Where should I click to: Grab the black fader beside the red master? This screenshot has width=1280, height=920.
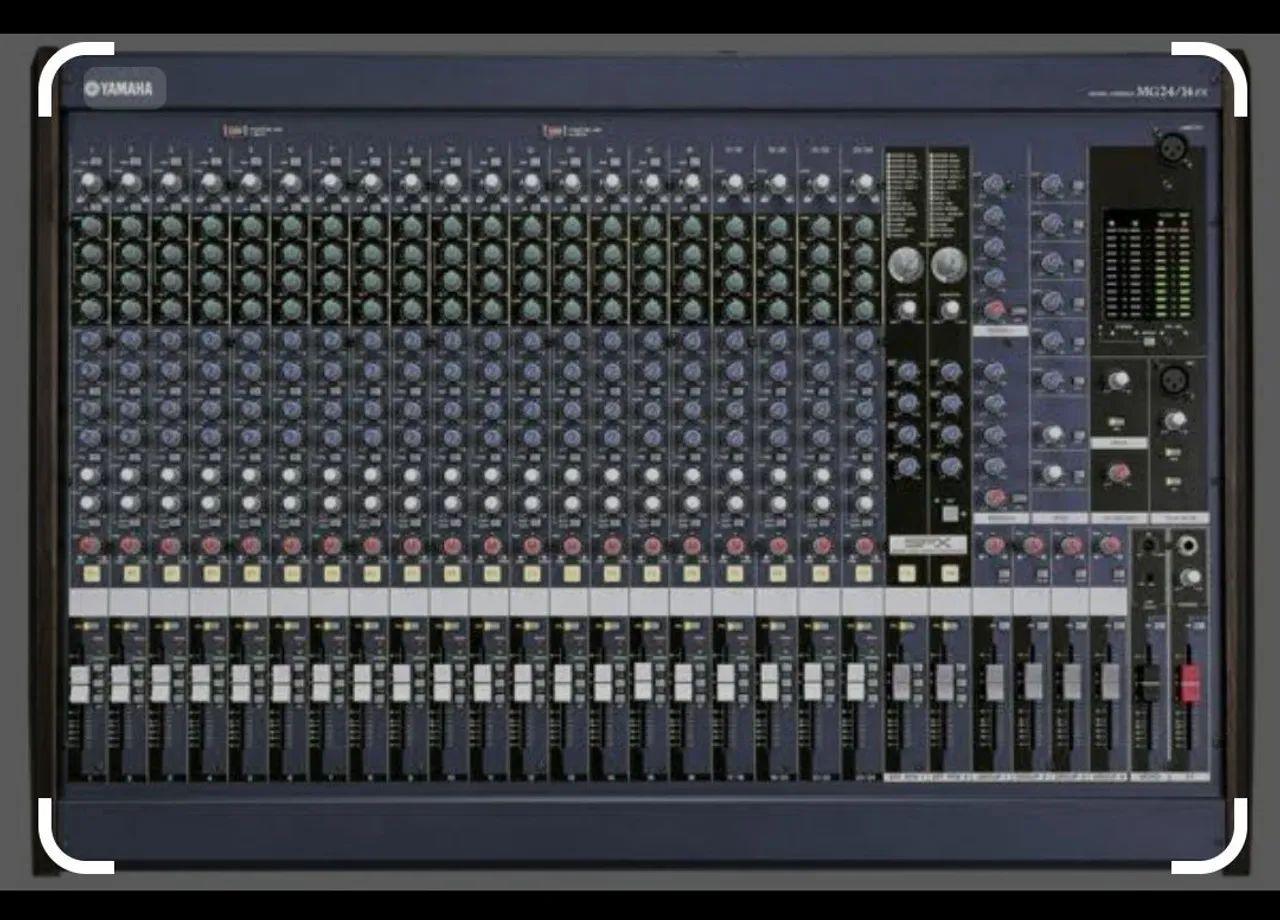point(1150,683)
